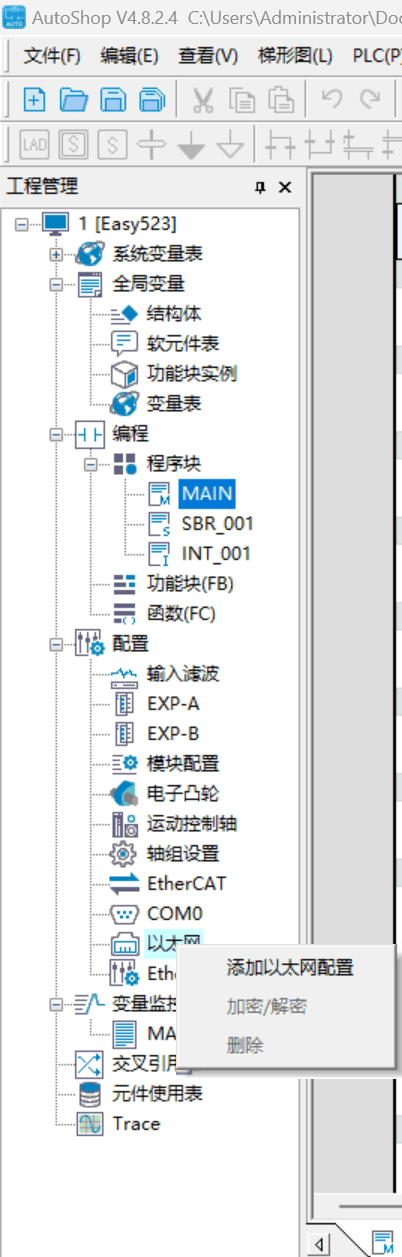Screen dimensions: 402x1257
Task: Click the New project toolbar icon
Action: [34, 99]
